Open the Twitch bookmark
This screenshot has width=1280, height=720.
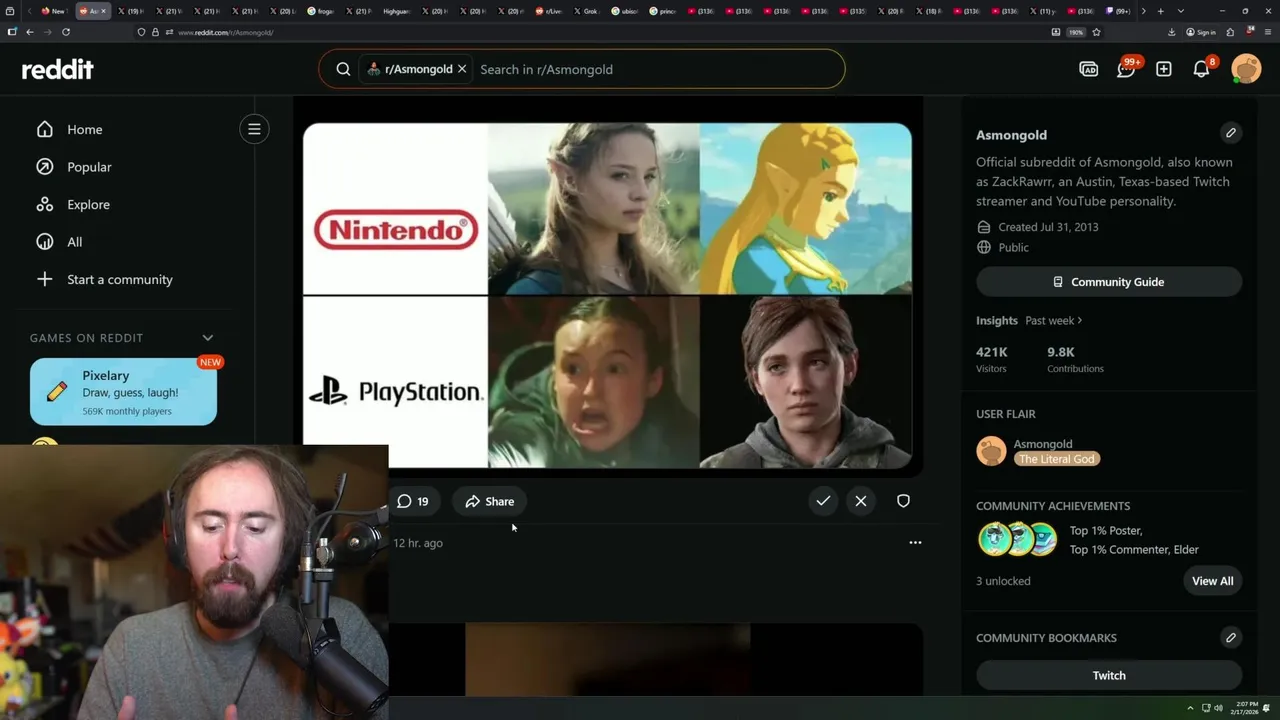tap(1109, 675)
